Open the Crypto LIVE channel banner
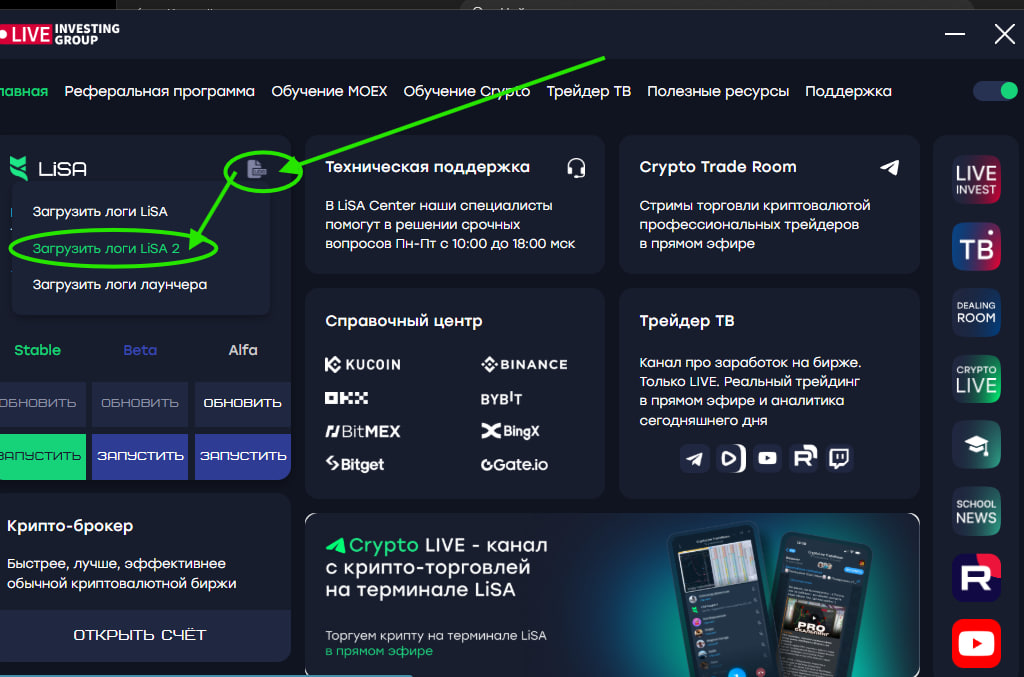This screenshot has width=1024, height=677. [612, 595]
